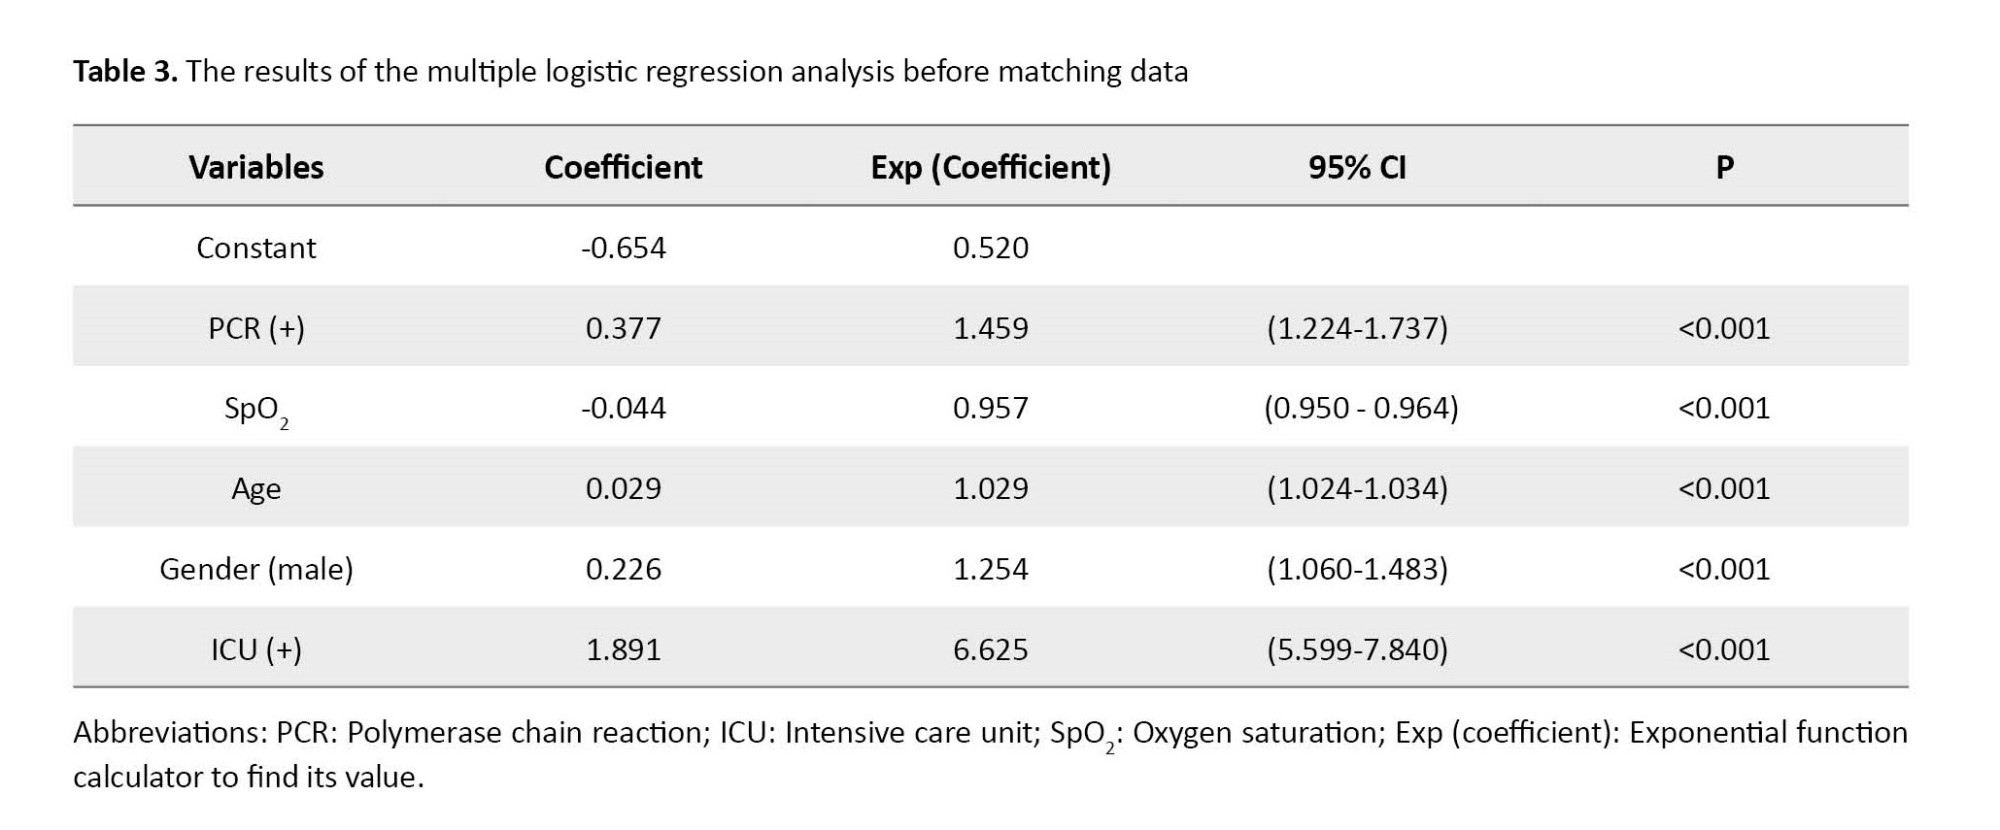This screenshot has height=830, width=2000.
Task: Select the SpO2 interval (0.950 - 0.964)
Action: [x=1360, y=408]
